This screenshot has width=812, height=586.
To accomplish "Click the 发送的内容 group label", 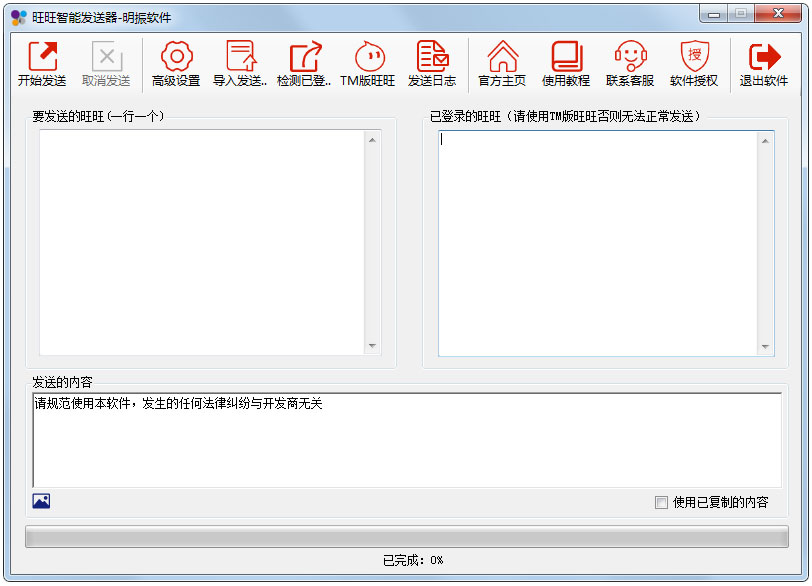I will click(x=62, y=382).
